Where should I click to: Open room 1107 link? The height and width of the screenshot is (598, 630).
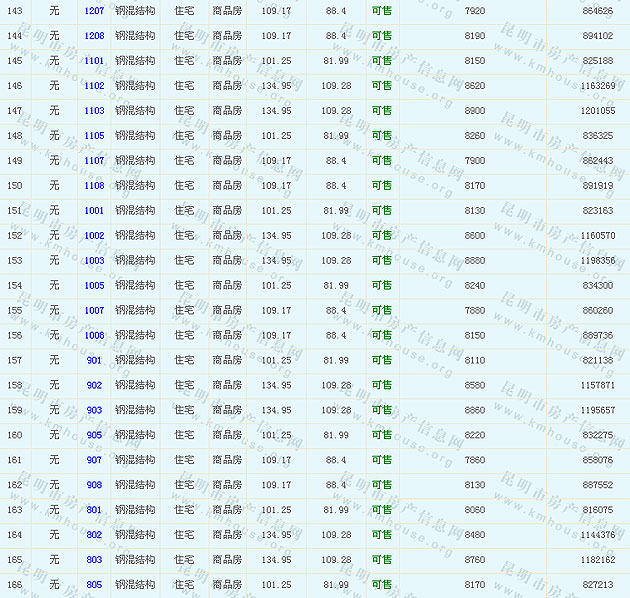pyautogui.click(x=94, y=161)
